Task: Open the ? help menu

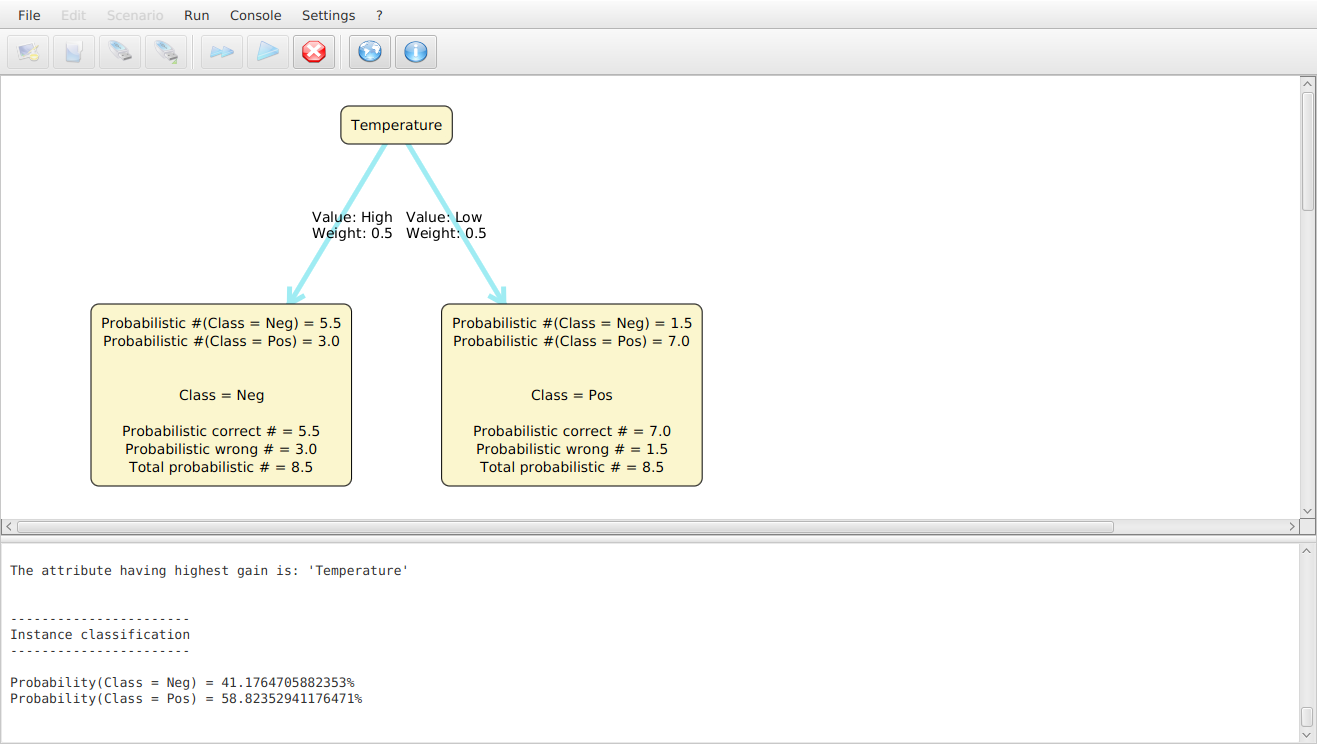Action: click(x=379, y=15)
